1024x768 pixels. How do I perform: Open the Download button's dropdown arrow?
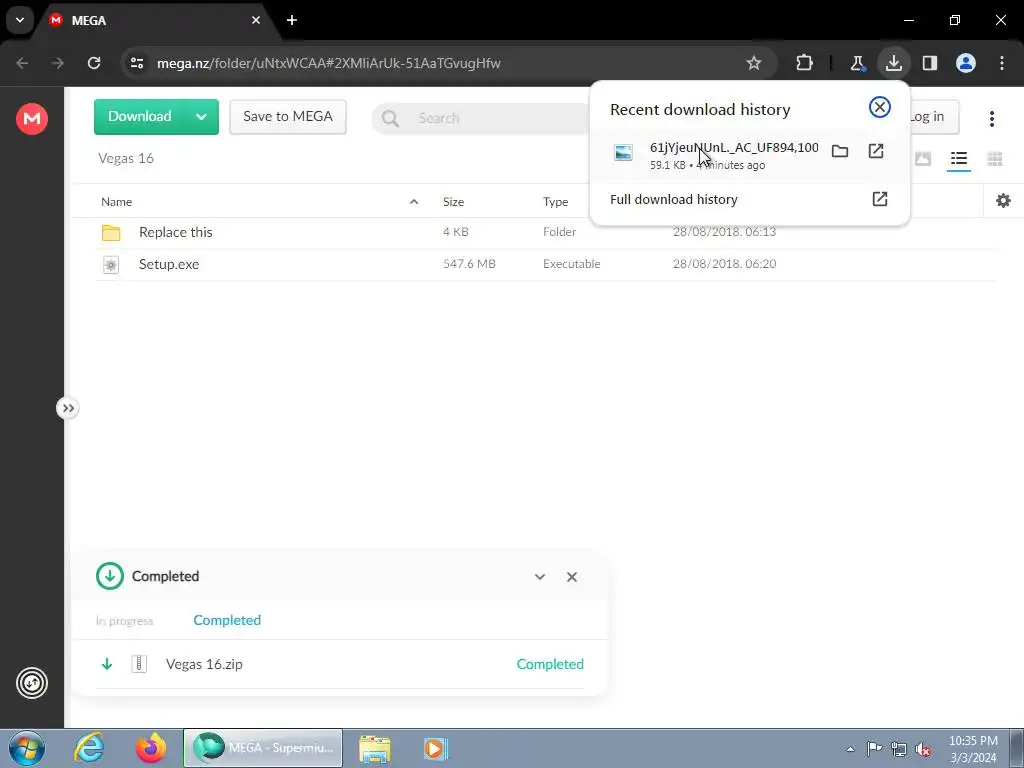coord(201,117)
